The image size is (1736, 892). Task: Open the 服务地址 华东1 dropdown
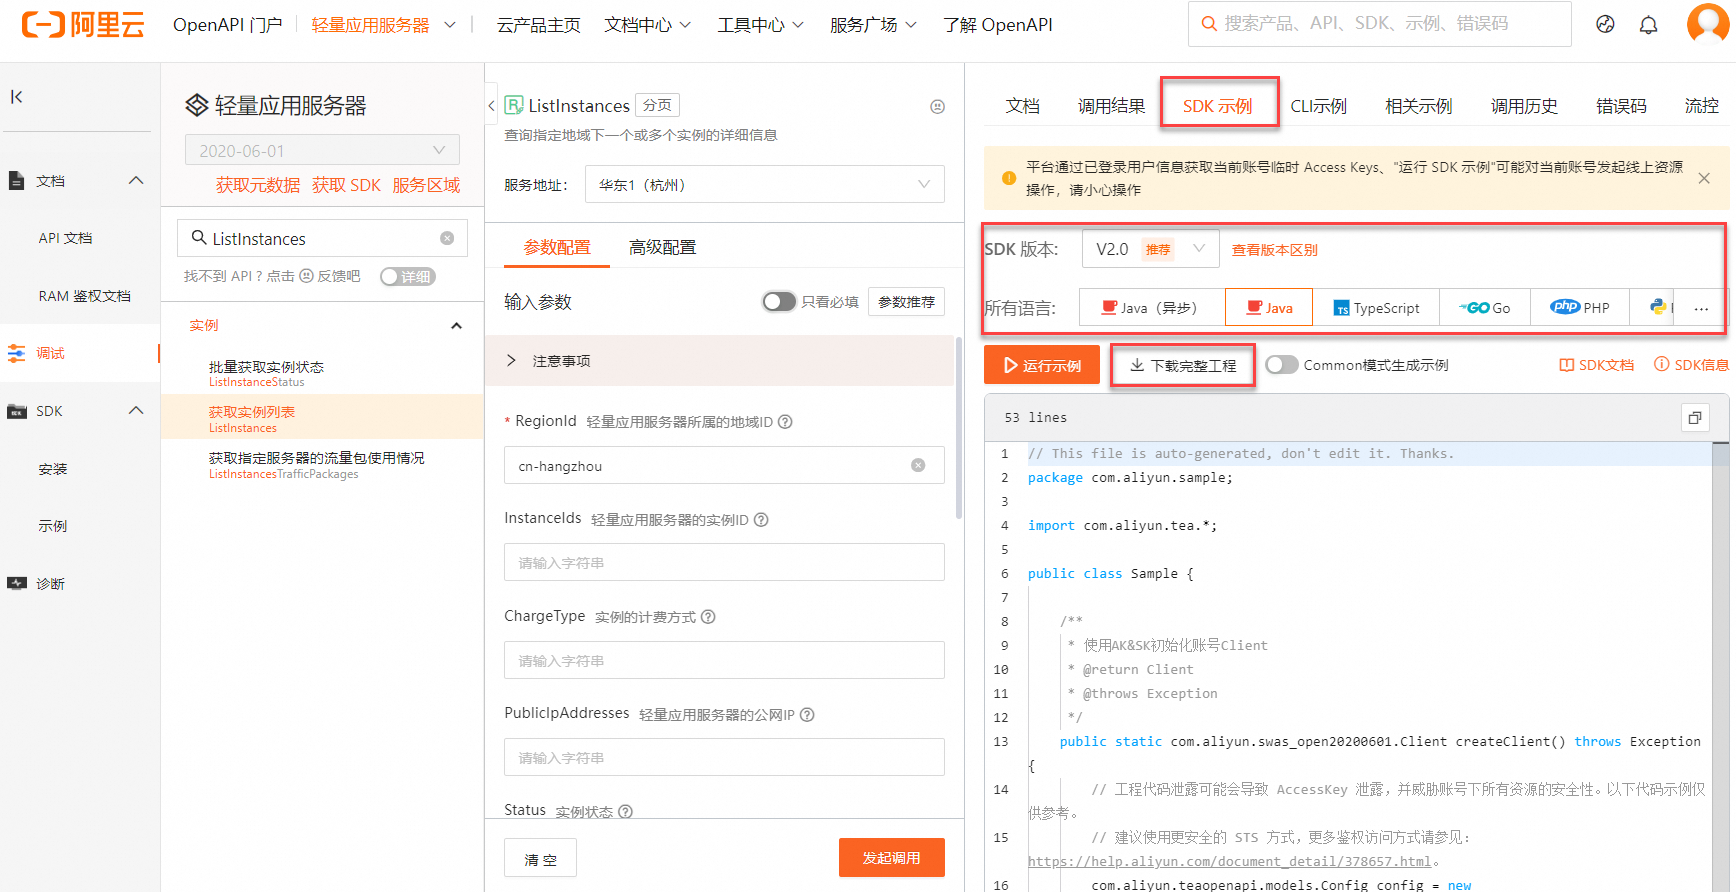click(x=764, y=184)
